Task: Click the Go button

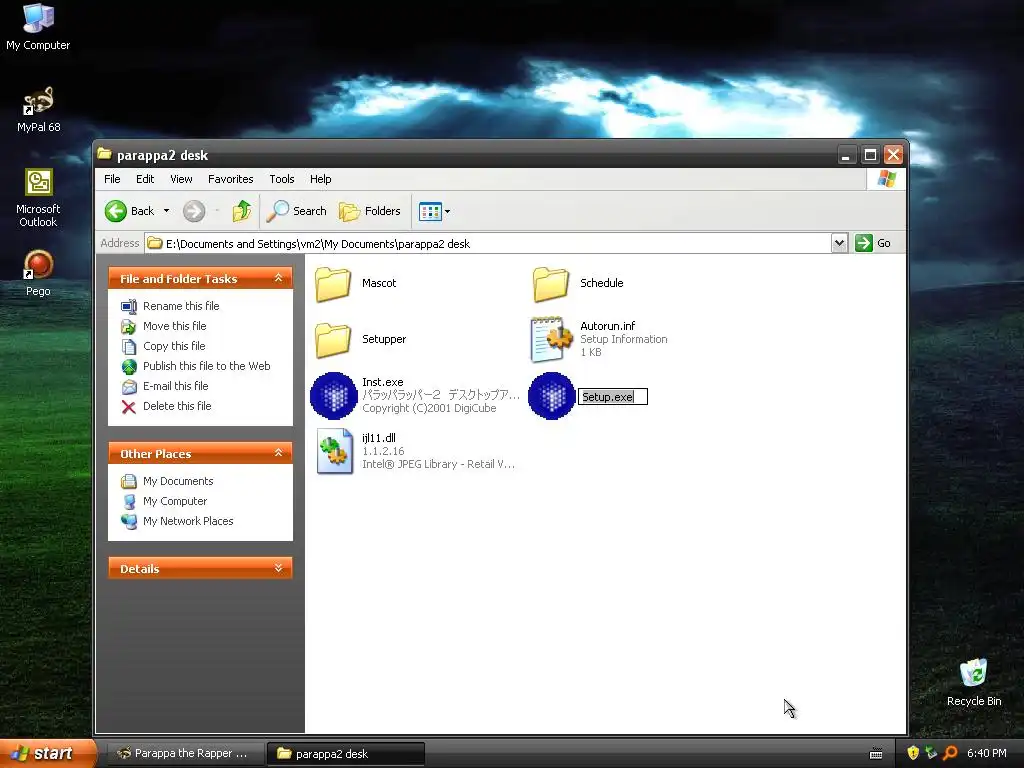Action: pyautogui.click(x=873, y=243)
